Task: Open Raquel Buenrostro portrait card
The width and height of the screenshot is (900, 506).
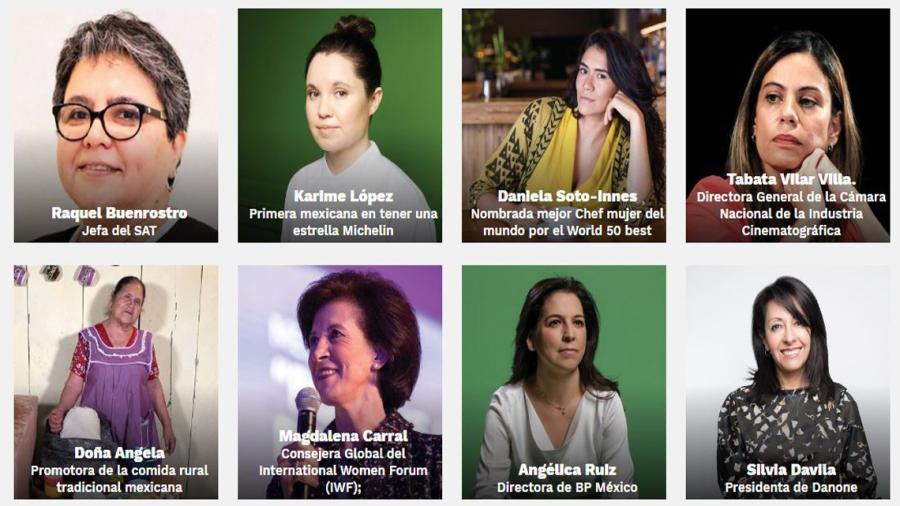Action: click(x=116, y=125)
